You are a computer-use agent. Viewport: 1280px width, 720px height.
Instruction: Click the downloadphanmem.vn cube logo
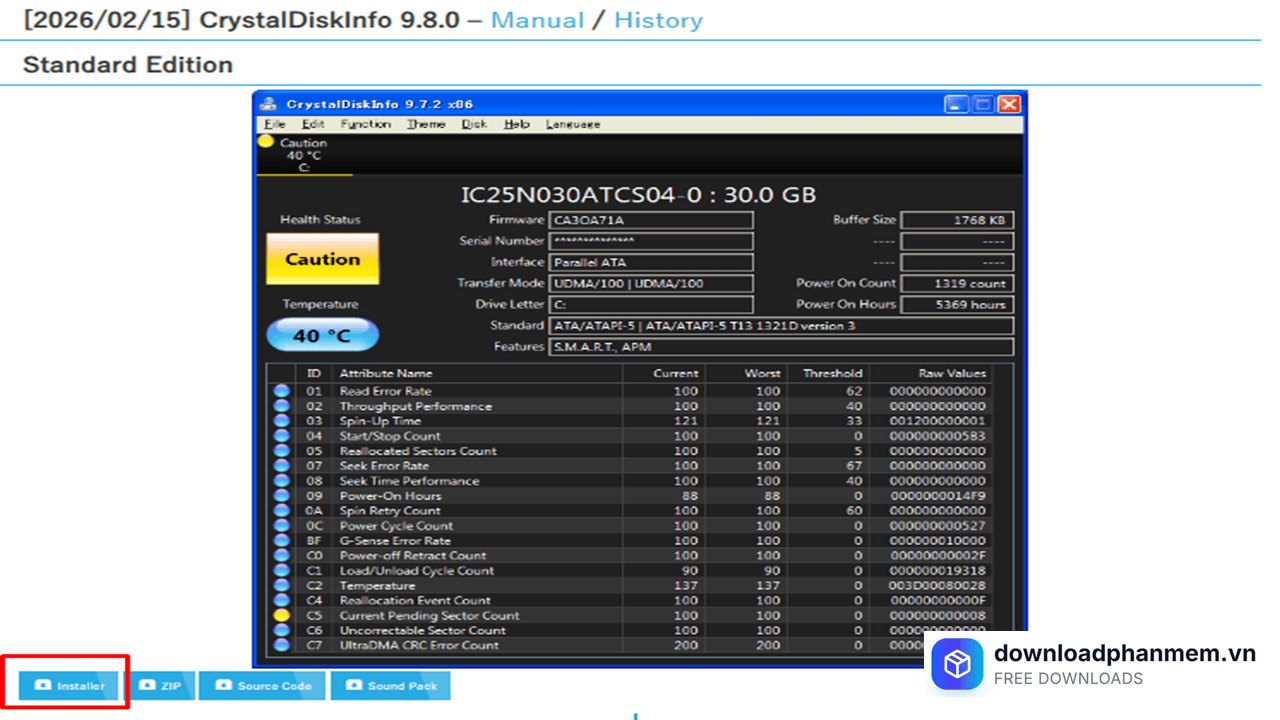click(x=957, y=665)
